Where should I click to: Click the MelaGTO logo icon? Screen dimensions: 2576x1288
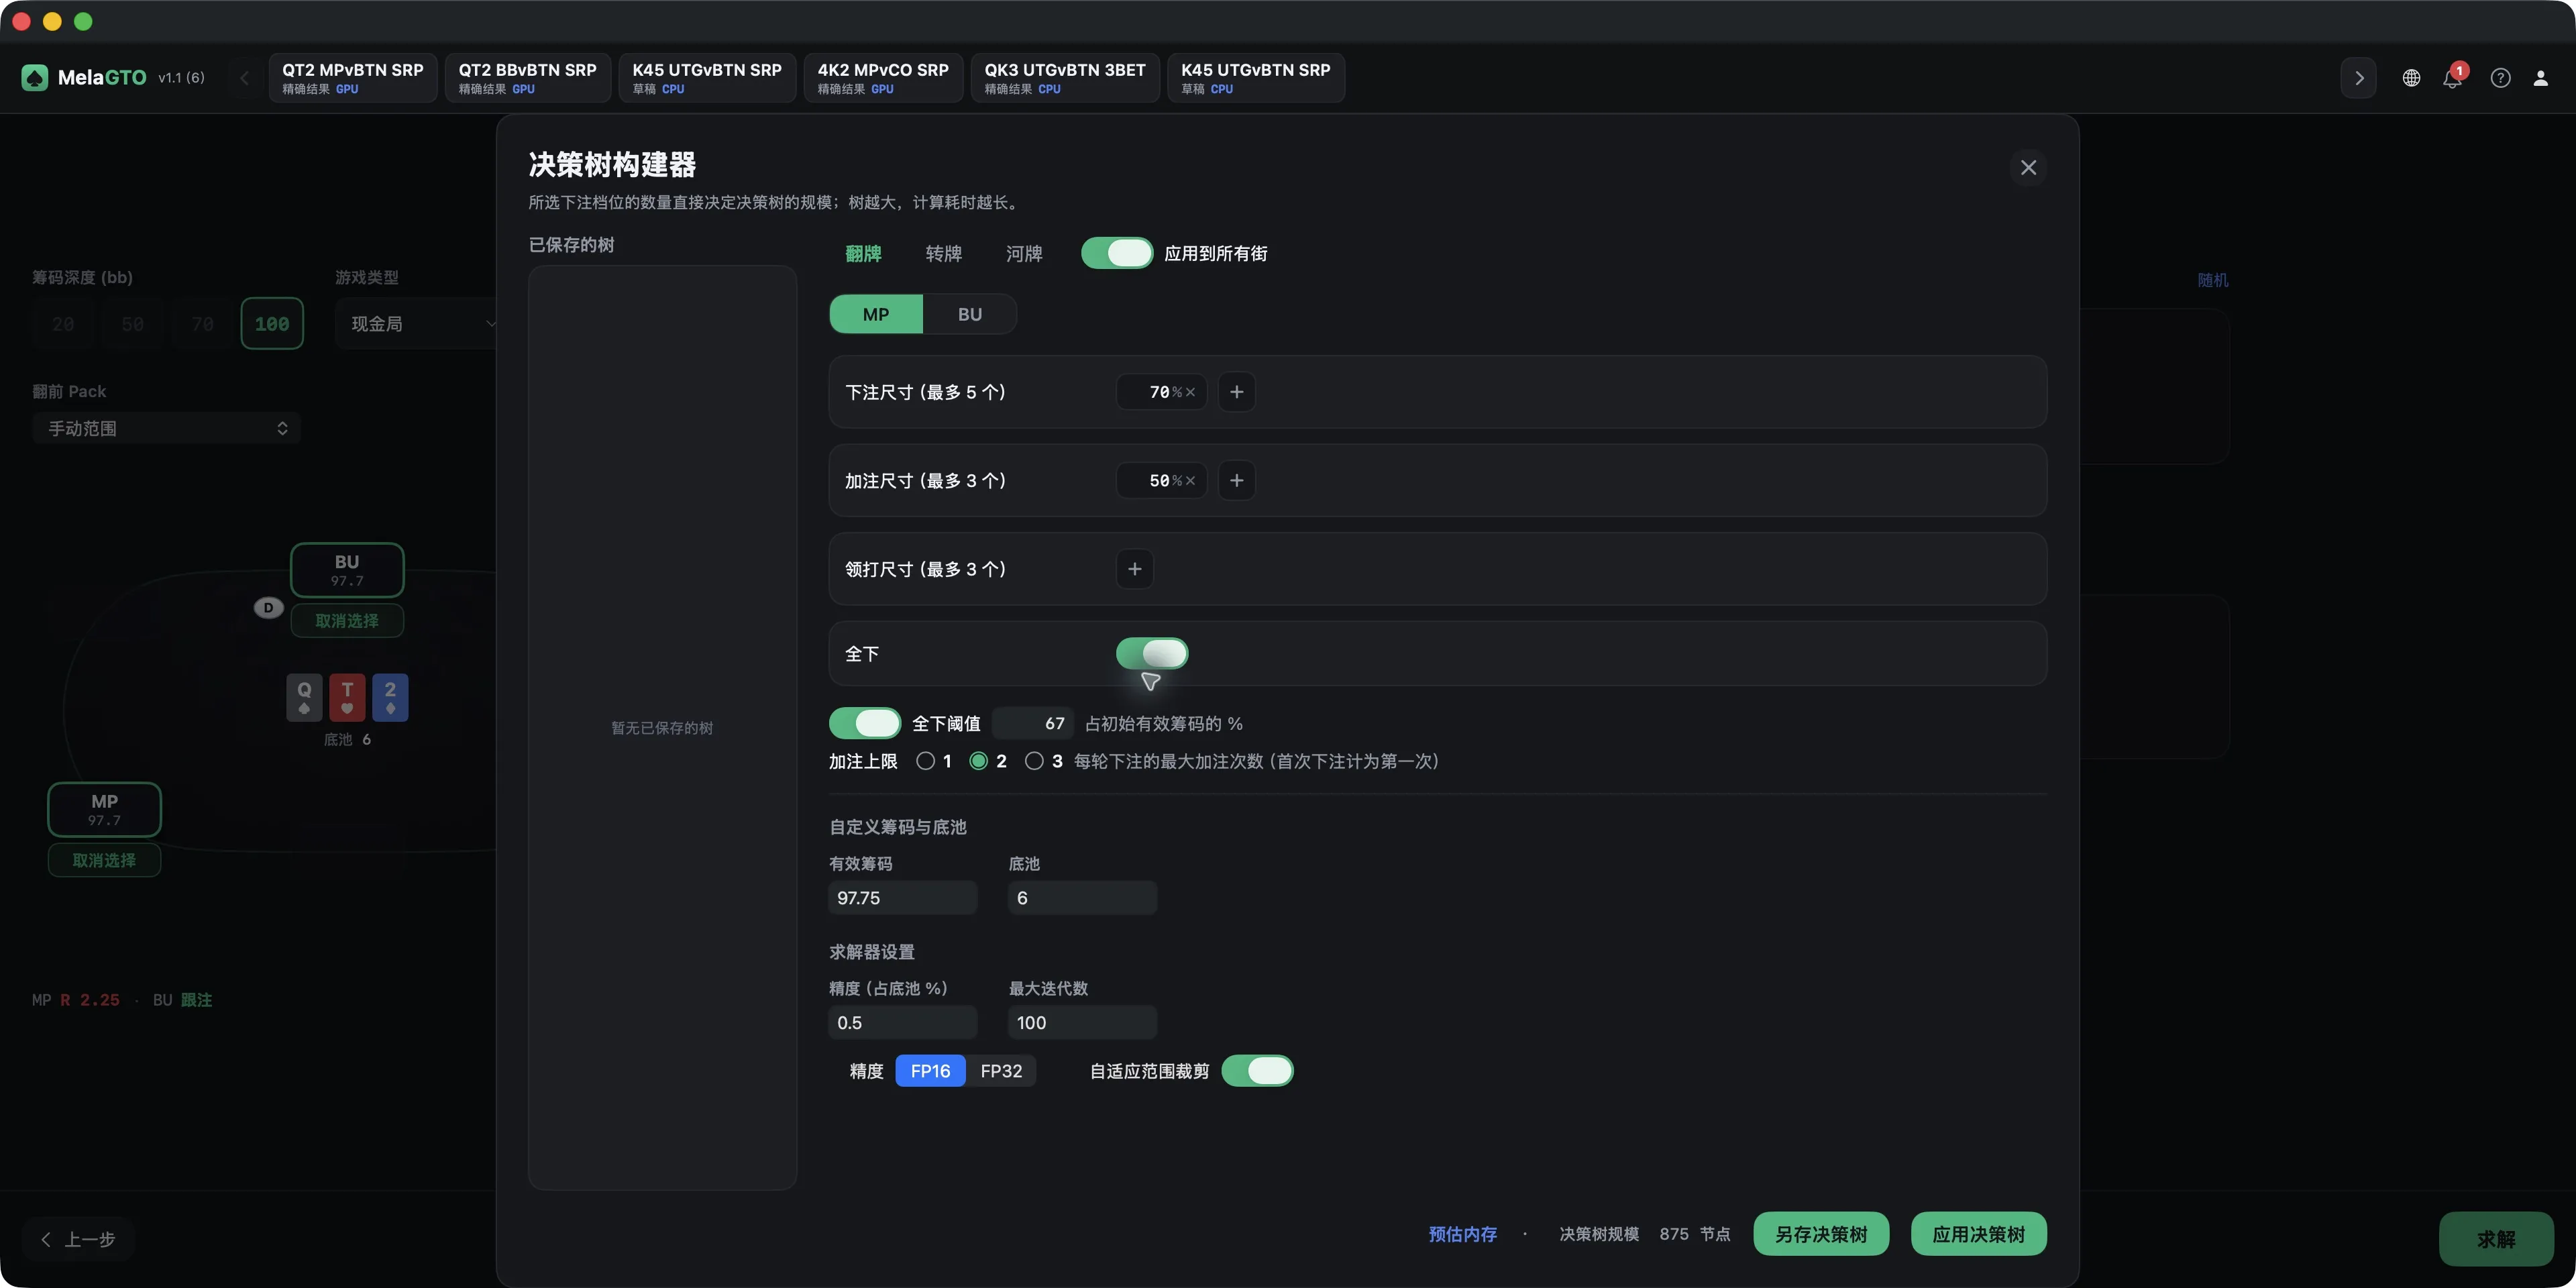(35, 77)
